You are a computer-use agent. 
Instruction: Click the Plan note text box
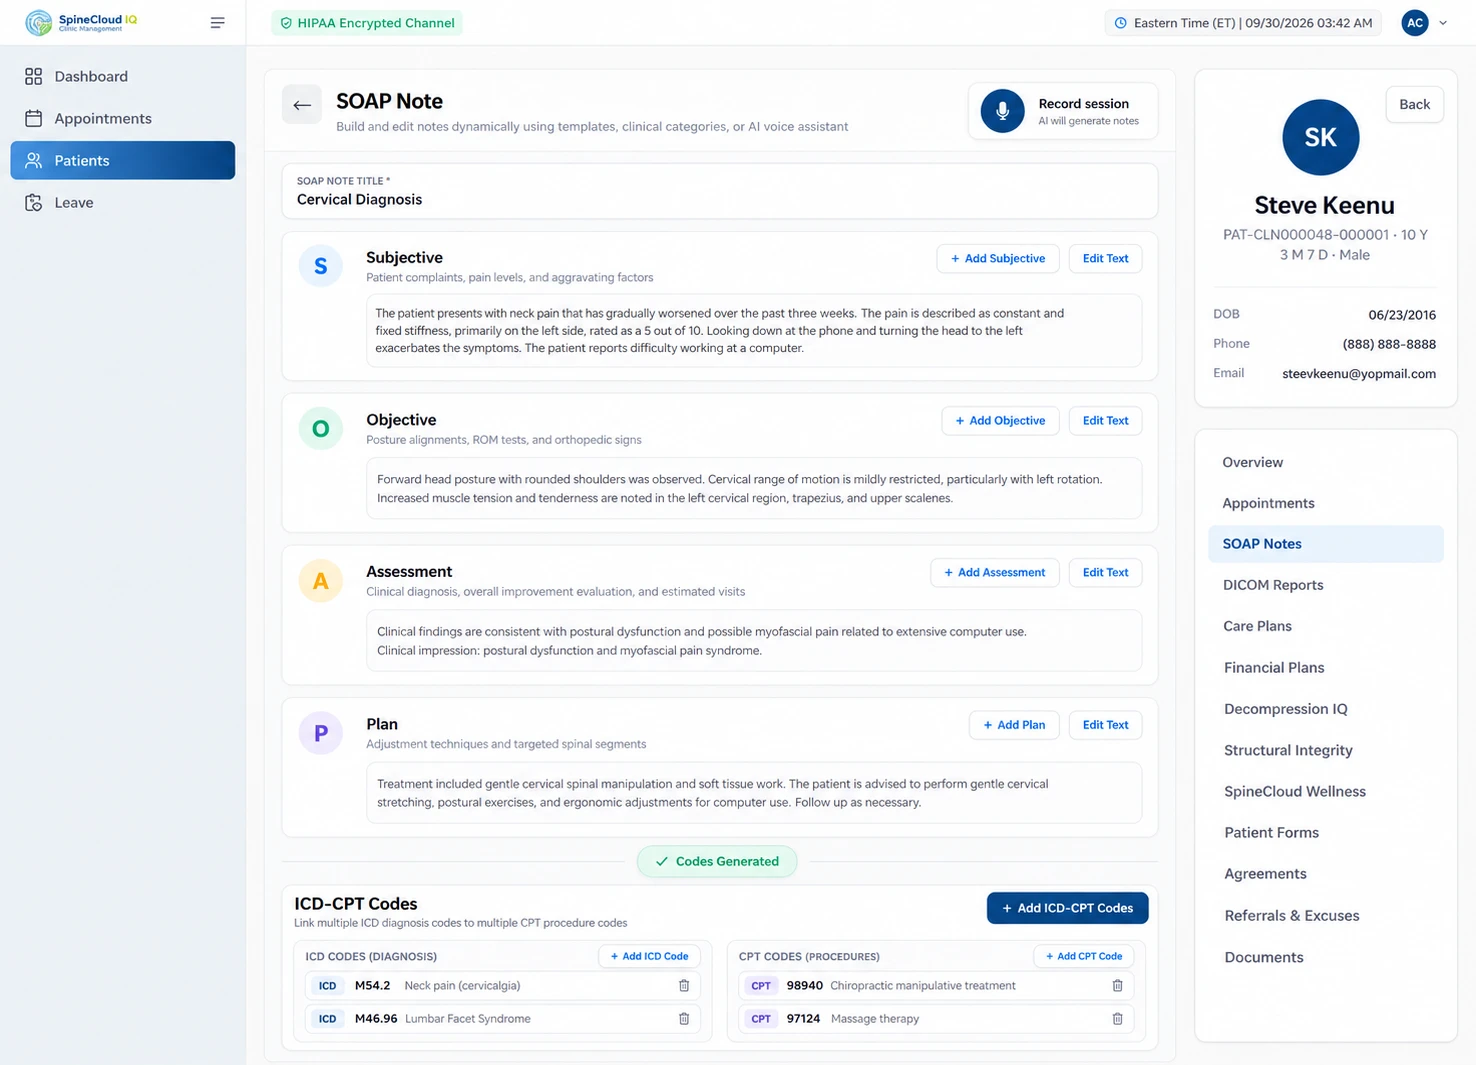coord(754,793)
